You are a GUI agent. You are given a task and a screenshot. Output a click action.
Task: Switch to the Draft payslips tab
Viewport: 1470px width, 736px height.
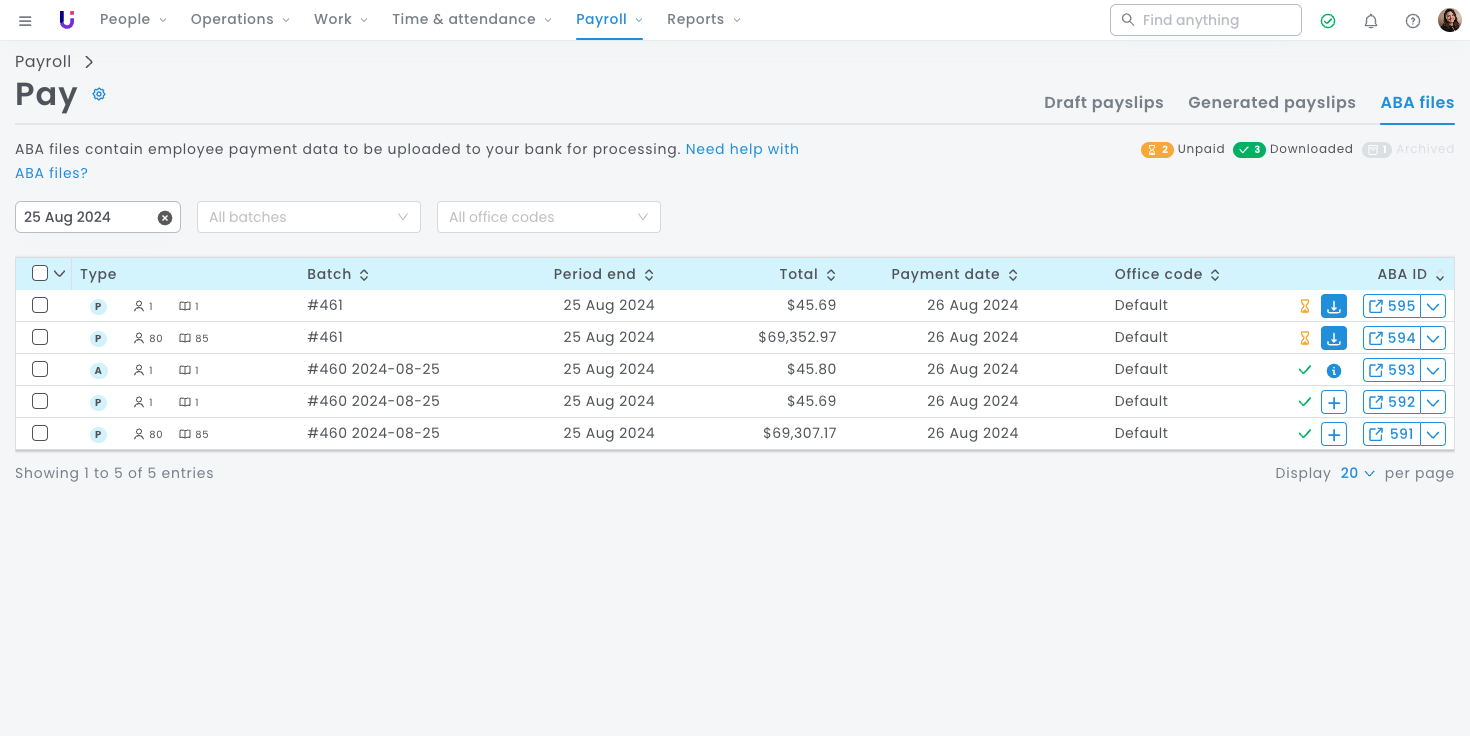(x=1103, y=103)
